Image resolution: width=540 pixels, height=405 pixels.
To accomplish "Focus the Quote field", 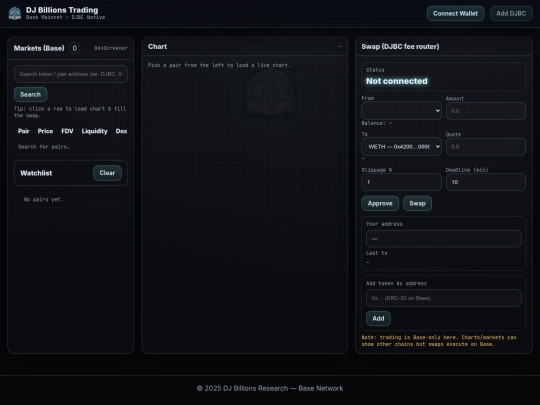I will point(486,147).
